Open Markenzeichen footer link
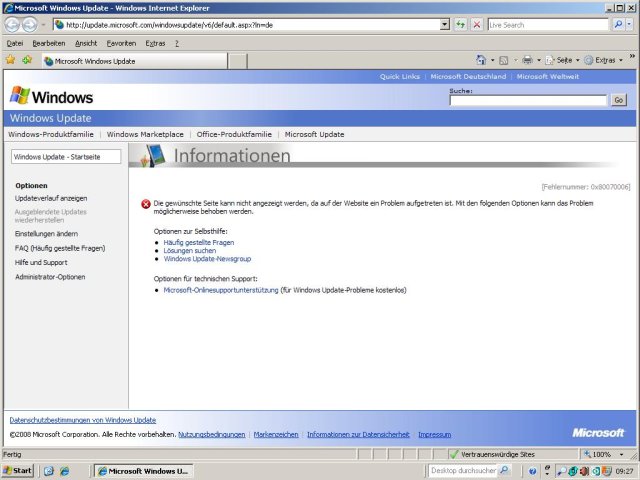 point(276,435)
